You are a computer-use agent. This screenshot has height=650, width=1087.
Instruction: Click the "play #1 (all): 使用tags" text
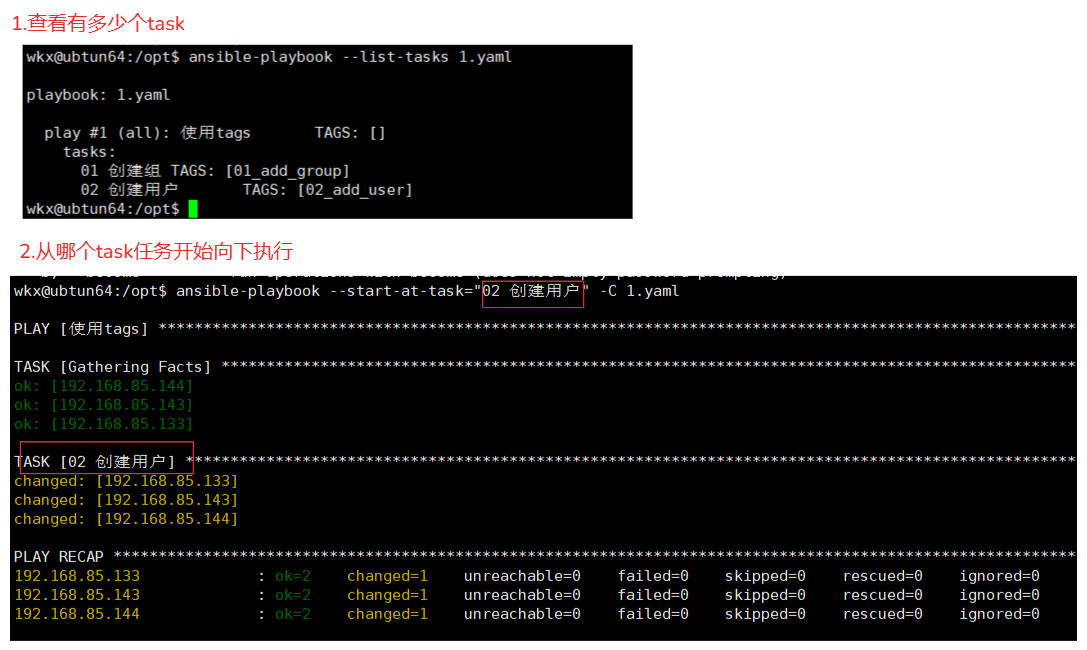point(147,132)
